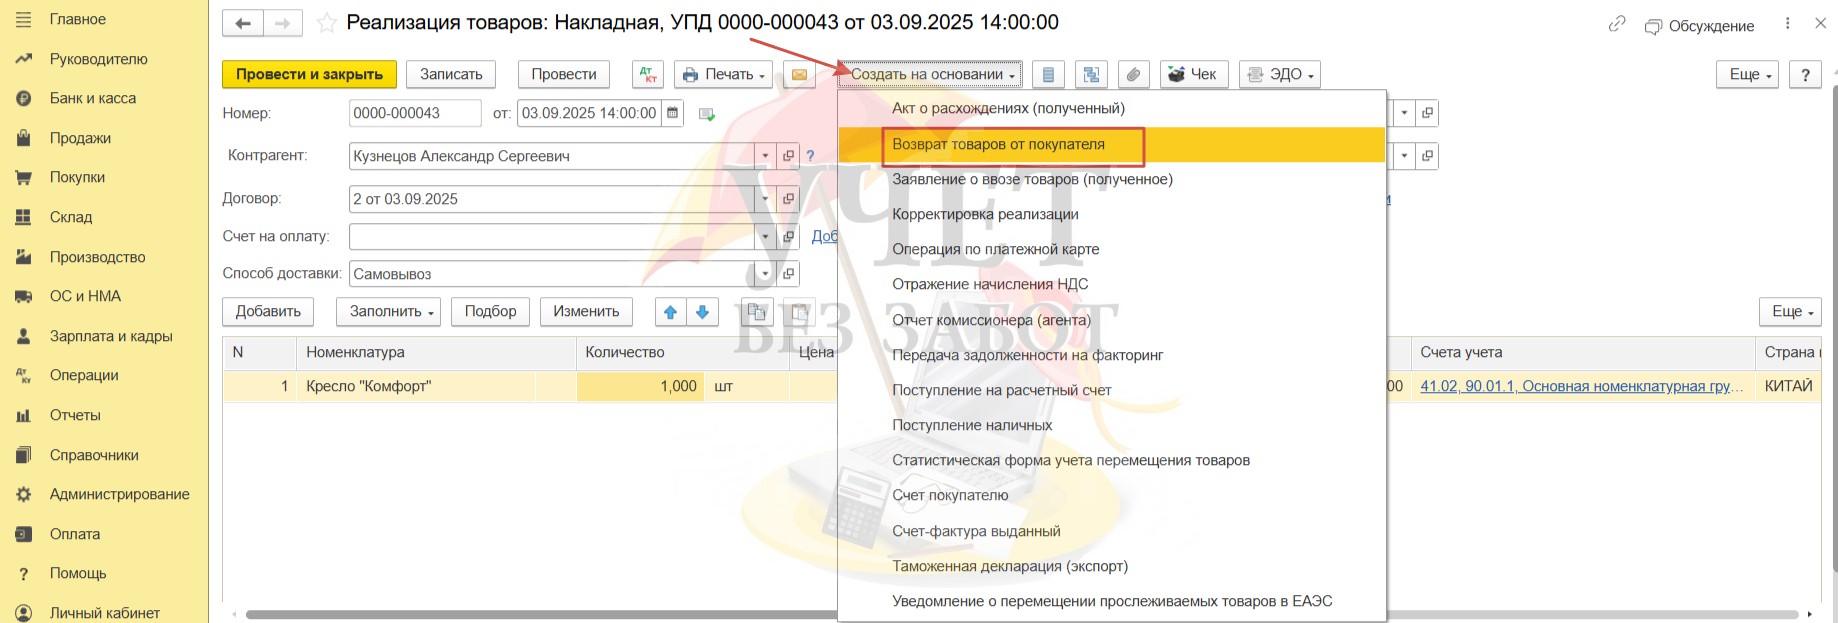Image resolution: width=1838 pixels, height=623 pixels.
Task: Go forward to the next page
Action: (x=283, y=23)
